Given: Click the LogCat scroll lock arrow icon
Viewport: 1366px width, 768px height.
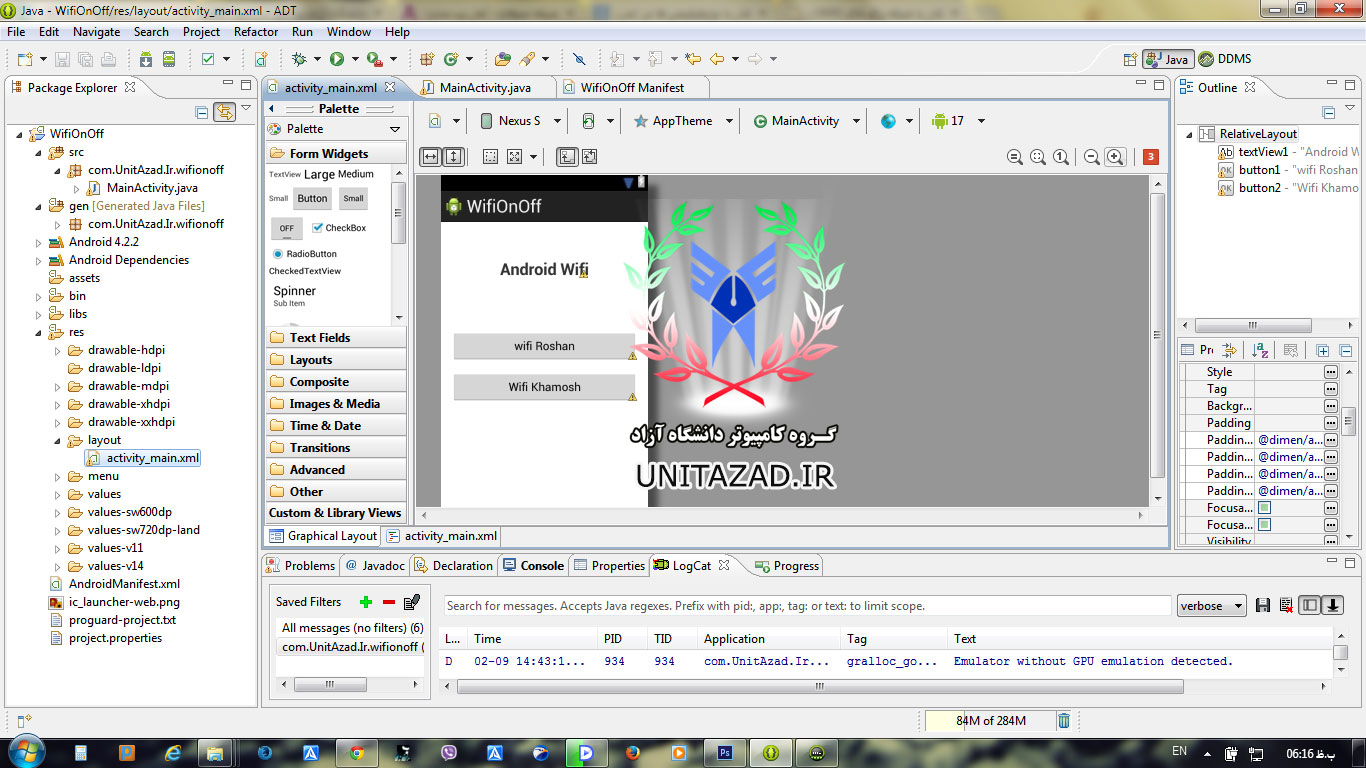Looking at the screenshot, I should click(1333, 605).
